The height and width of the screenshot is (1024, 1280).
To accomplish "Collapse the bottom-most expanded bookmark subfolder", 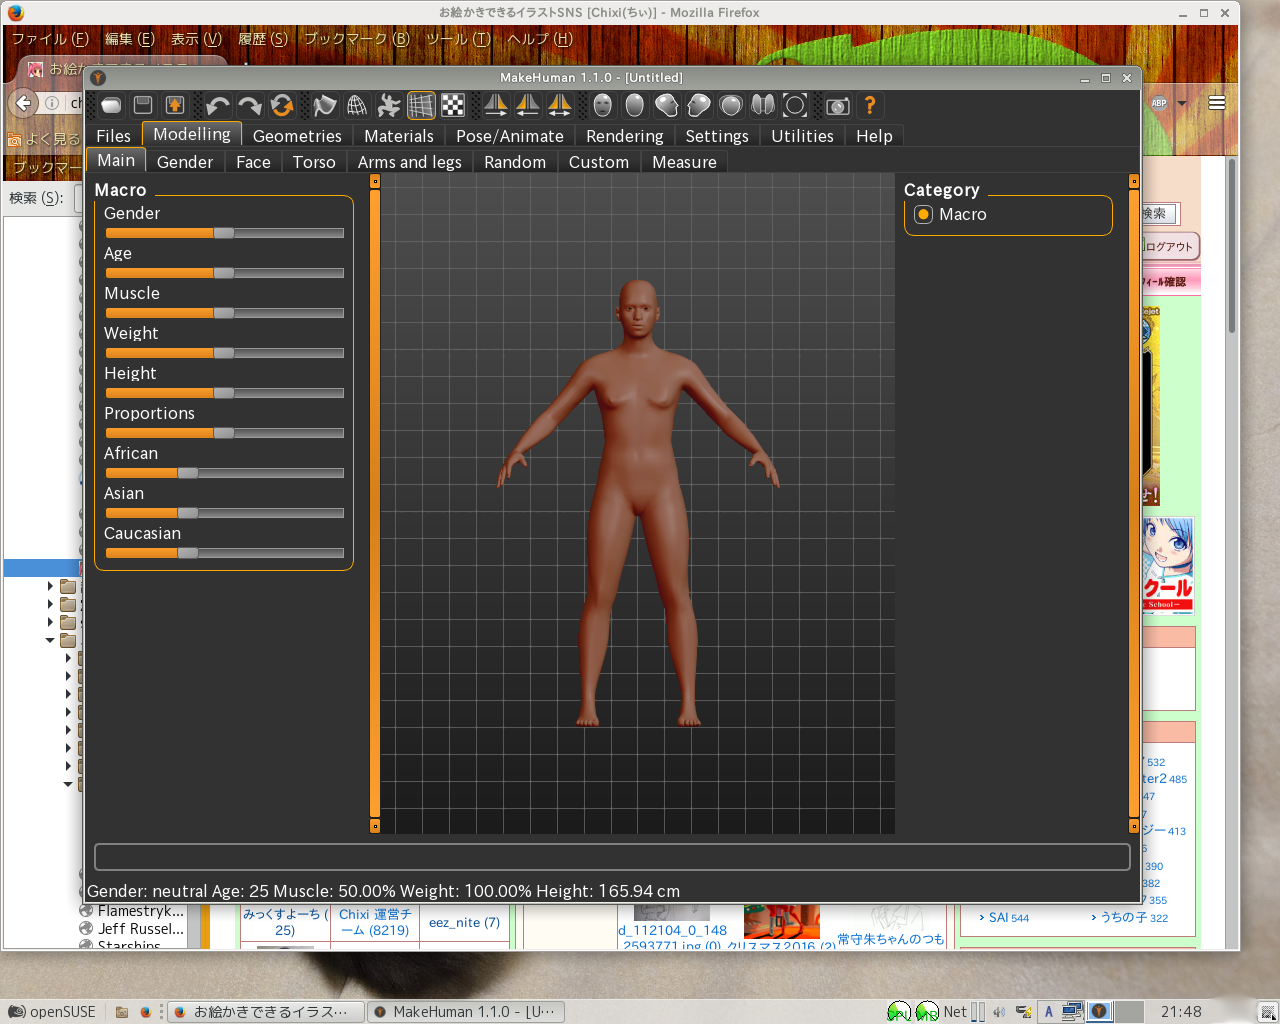I will click(68, 784).
